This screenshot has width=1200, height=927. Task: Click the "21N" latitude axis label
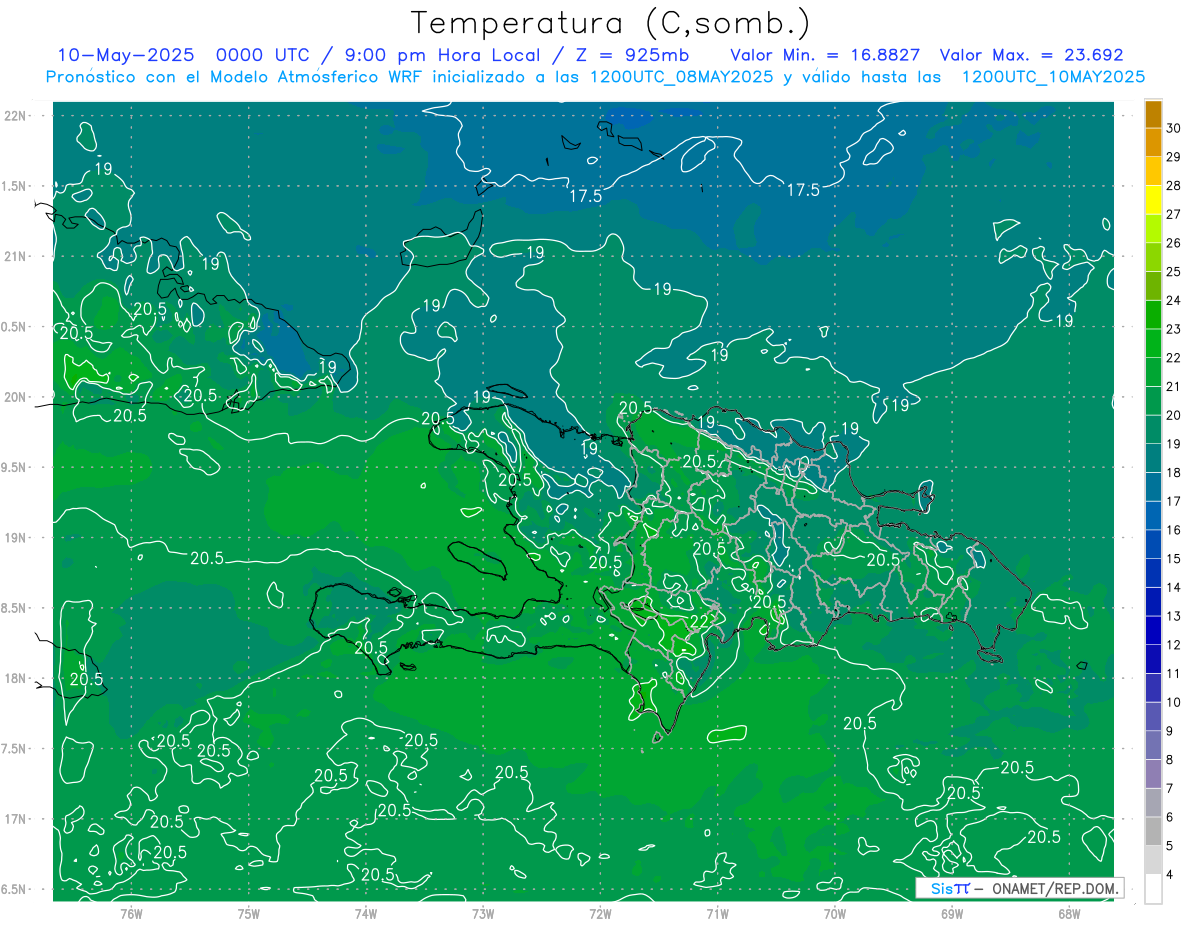tap(16, 256)
